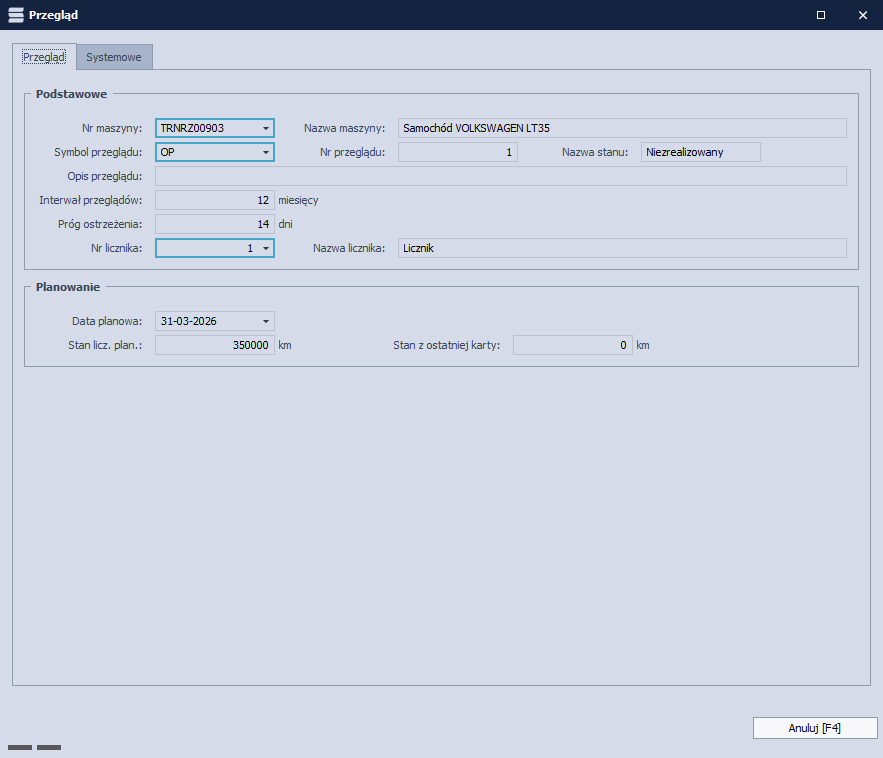Viewport: 883px width, 758px height.
Task: Select the Przegląd tab
Action: click(44, 57)
